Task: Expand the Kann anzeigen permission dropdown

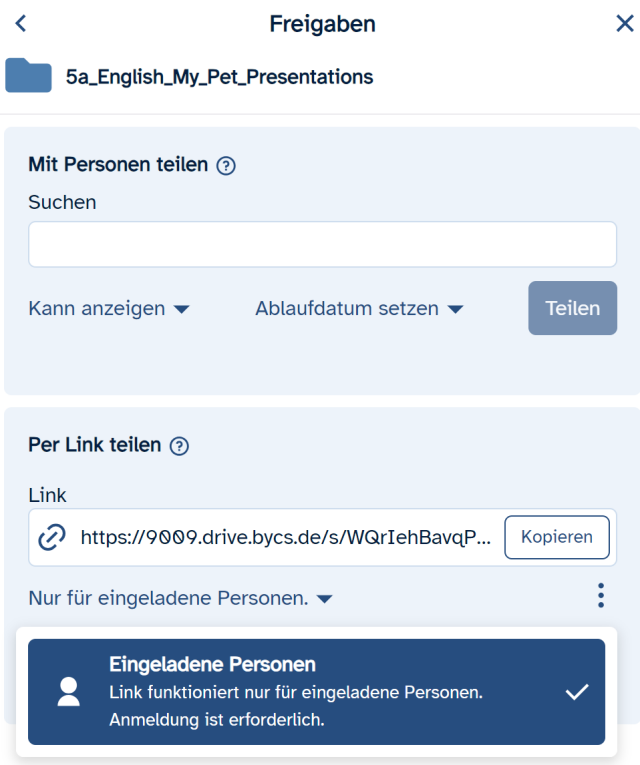Action: tap(109, 309)
